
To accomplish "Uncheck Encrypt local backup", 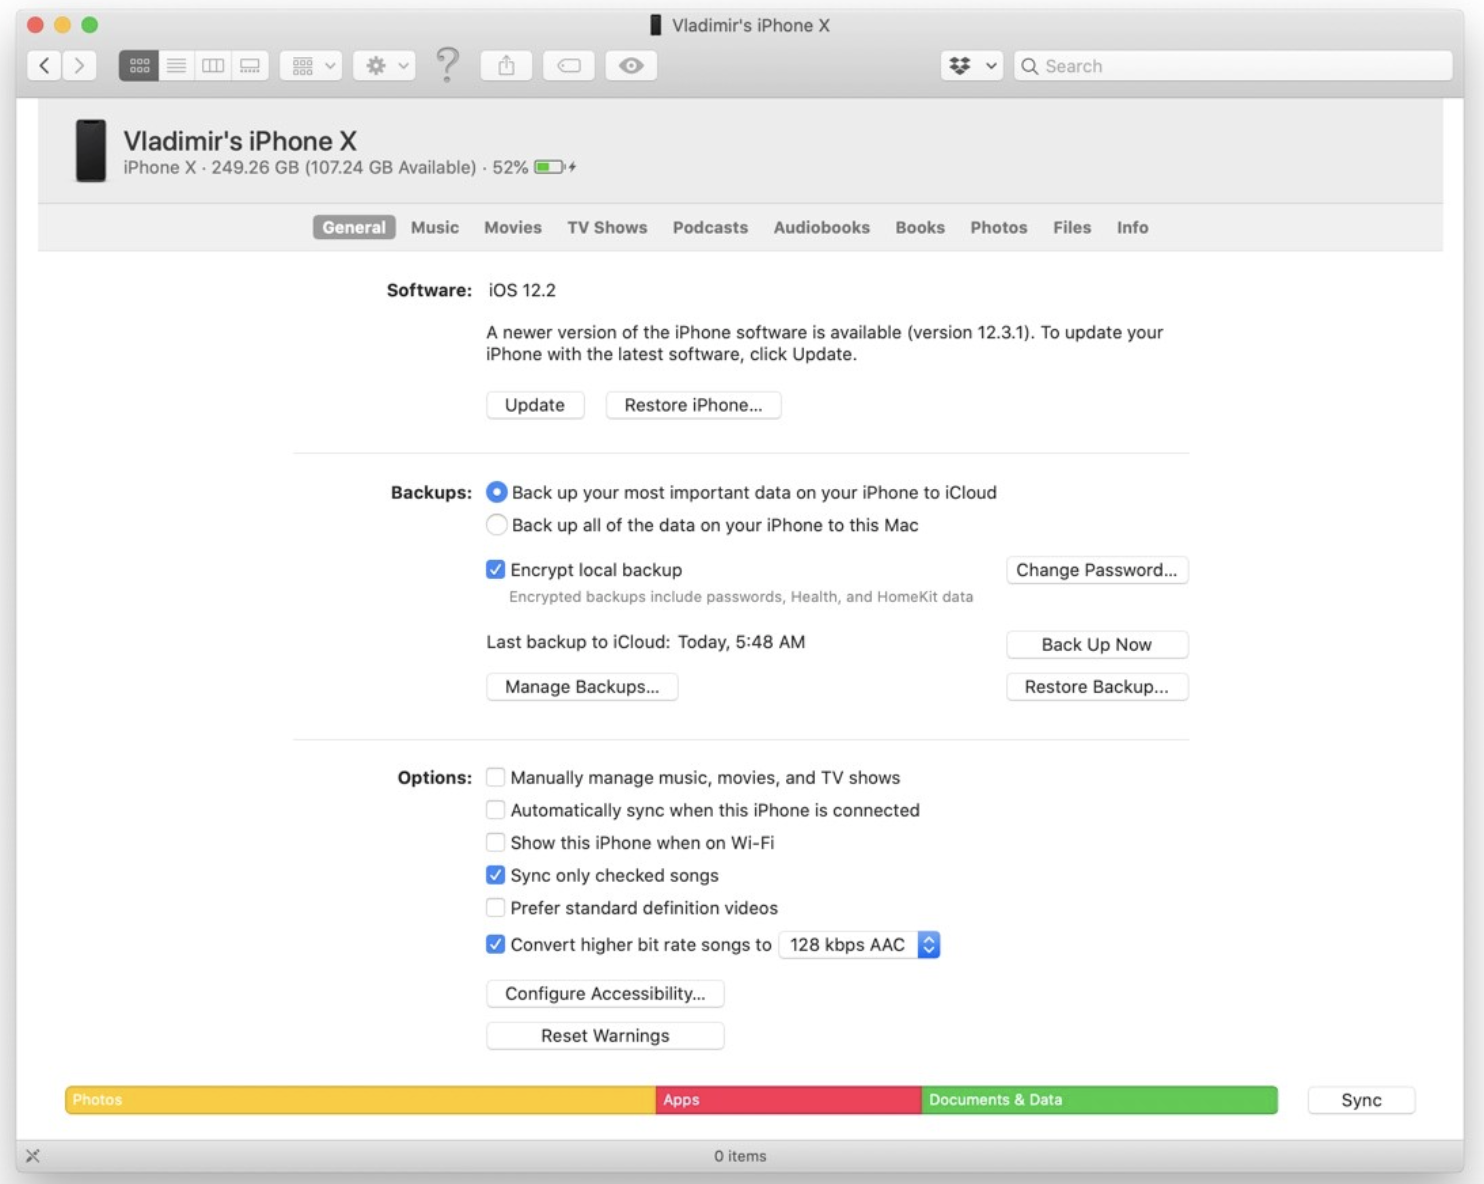I will pos(496,570).
